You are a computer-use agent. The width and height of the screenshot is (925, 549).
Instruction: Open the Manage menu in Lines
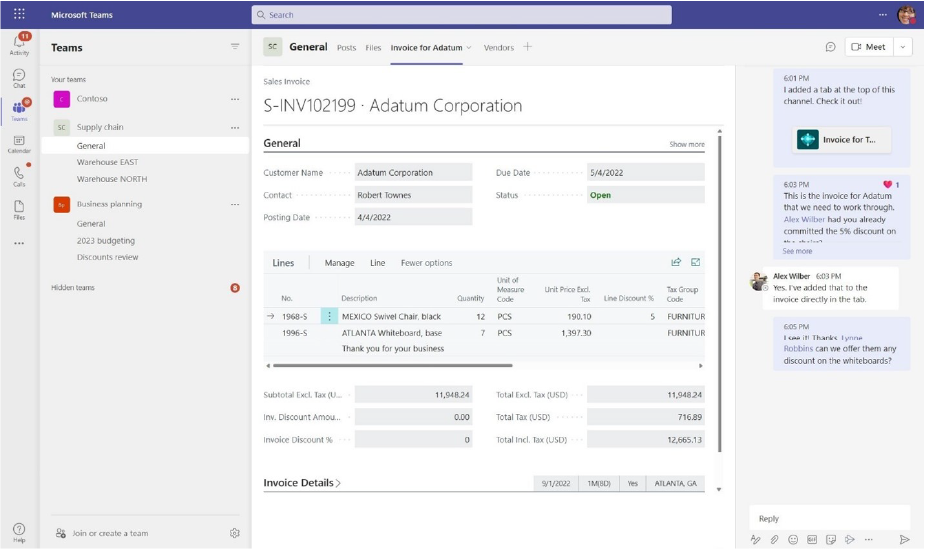pos(339,263)
